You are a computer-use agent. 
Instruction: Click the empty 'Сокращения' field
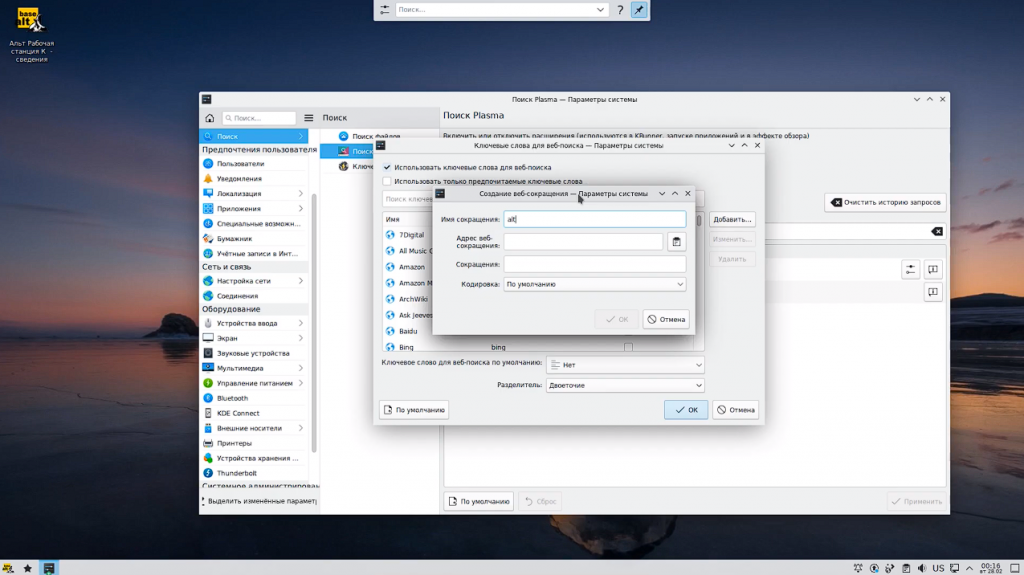pyautogui.click(x=594, y=265)
